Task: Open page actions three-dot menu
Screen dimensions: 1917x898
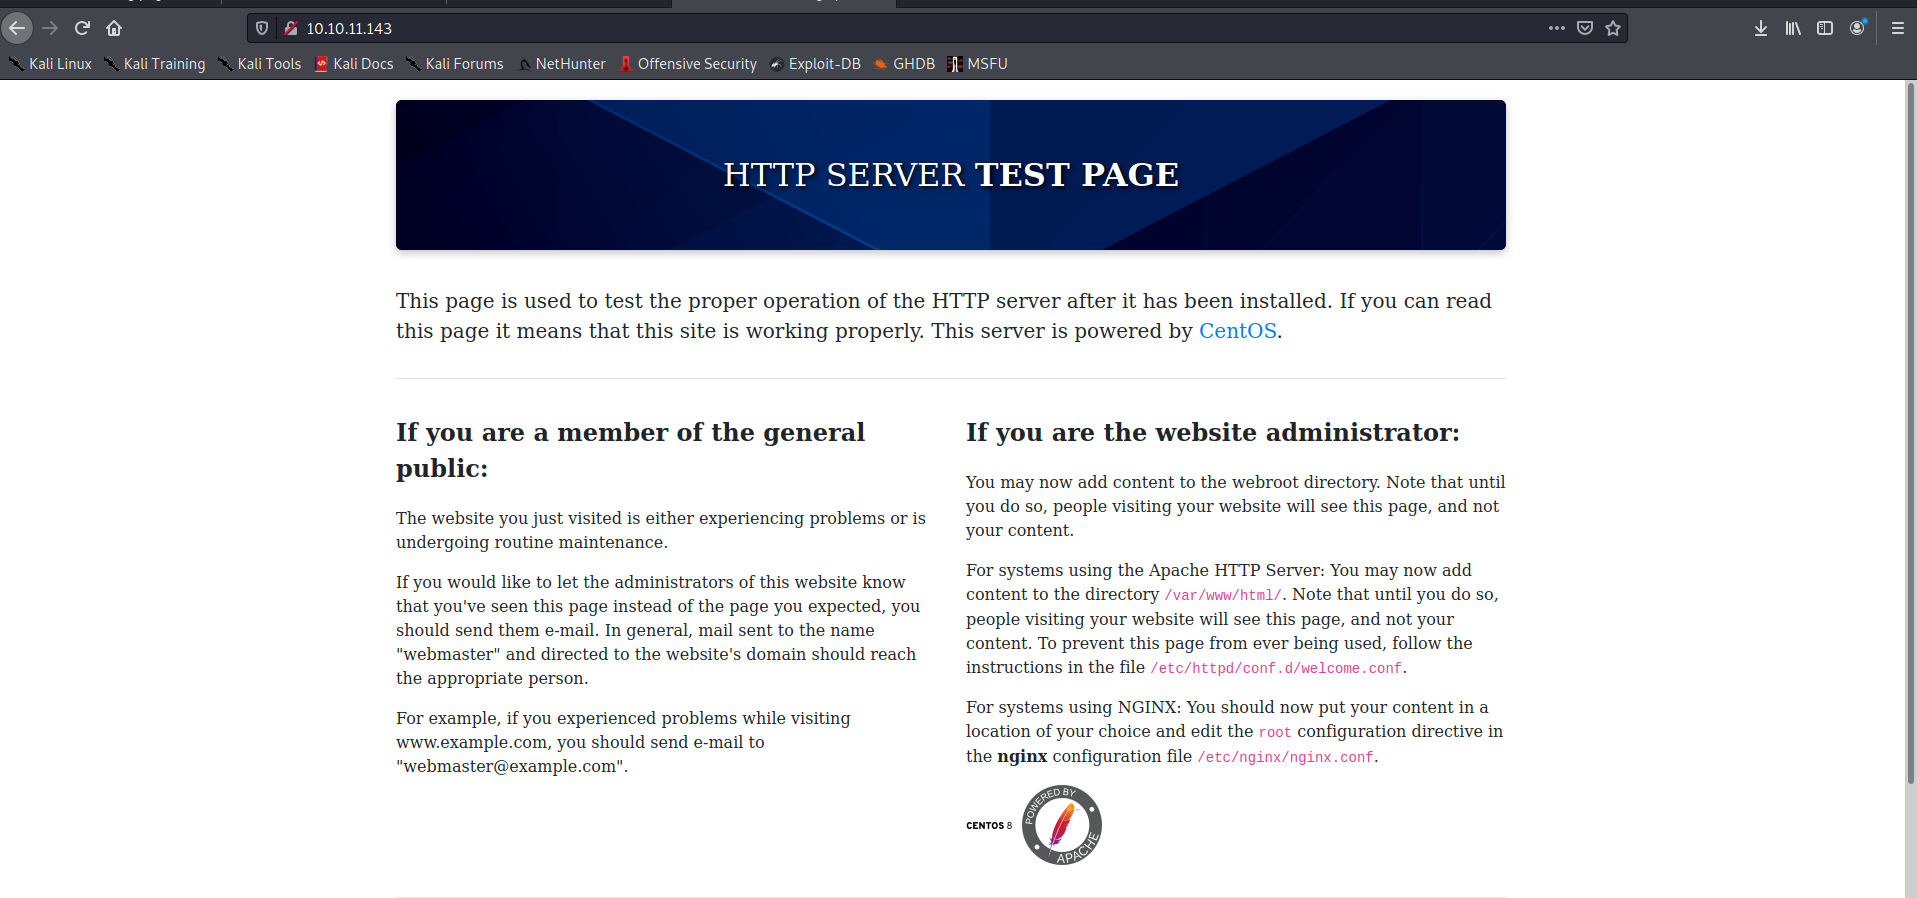Action: point(1557,28)
